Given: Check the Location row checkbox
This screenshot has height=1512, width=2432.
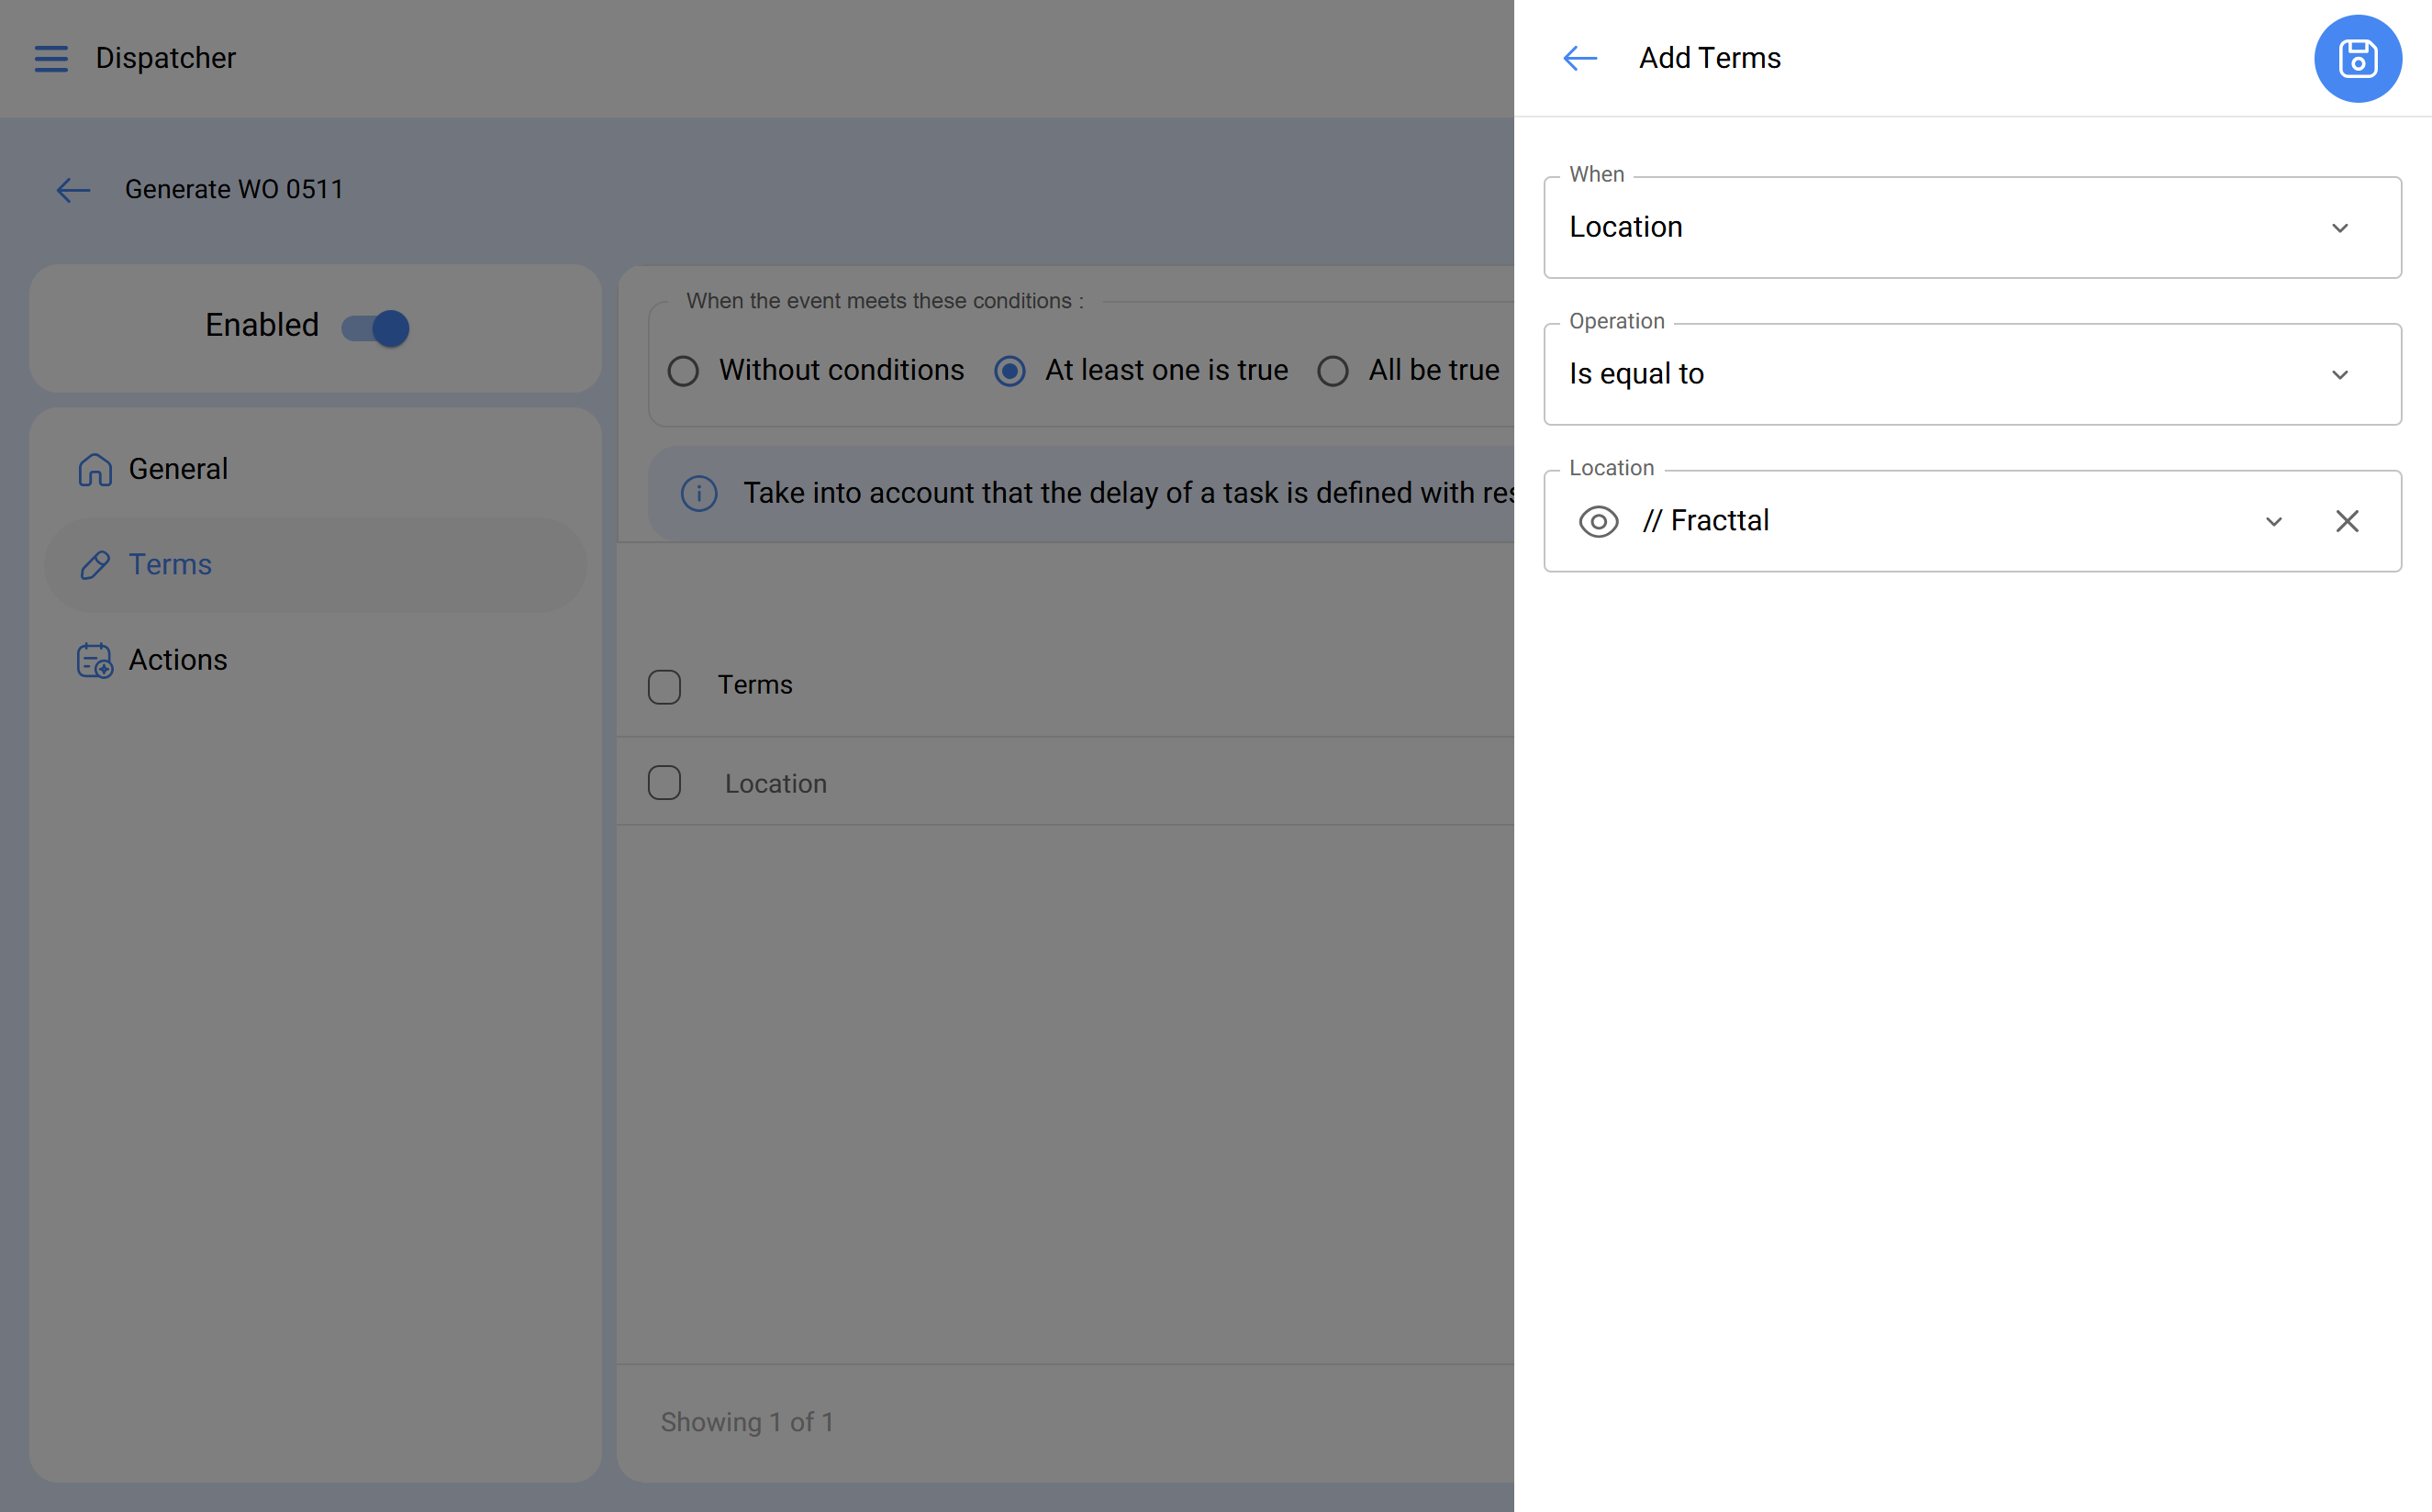Looking at the screenshot, I should tap(664, 783).
